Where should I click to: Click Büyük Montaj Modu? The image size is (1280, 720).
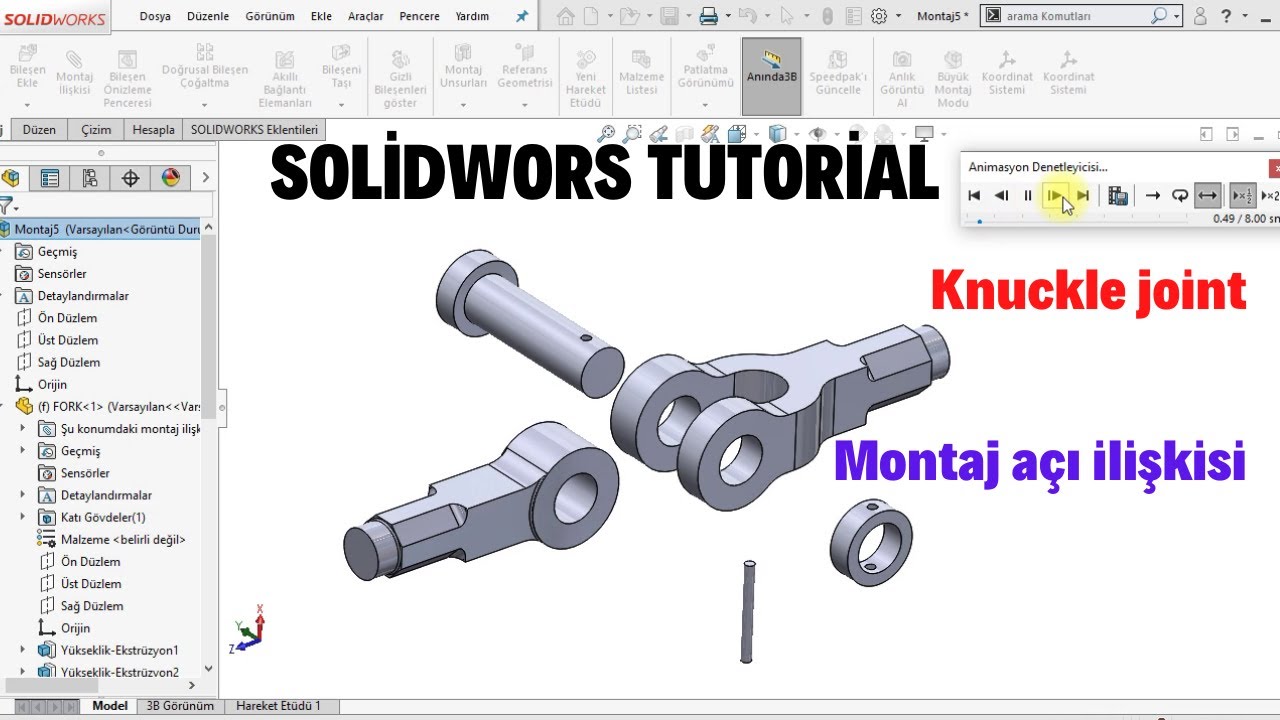tap(953, 77)
